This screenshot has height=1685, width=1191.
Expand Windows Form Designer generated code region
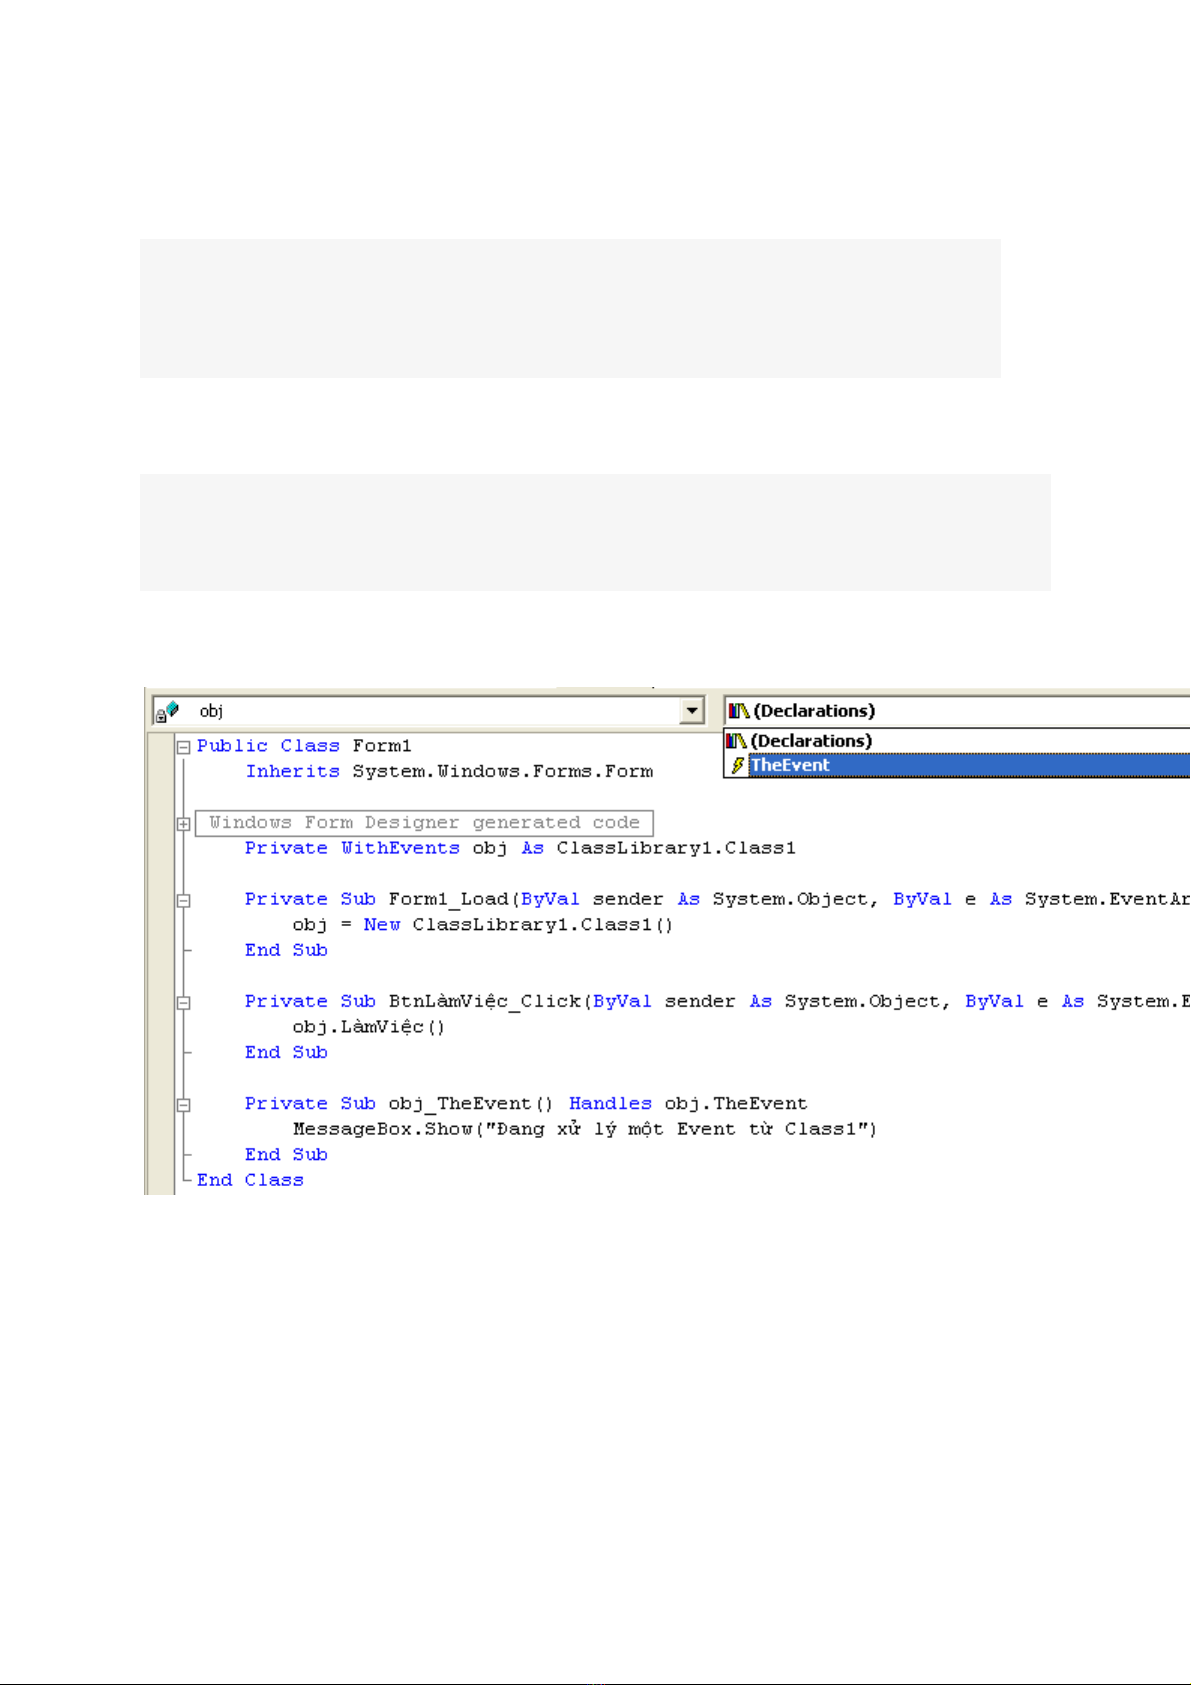[184, 824]
